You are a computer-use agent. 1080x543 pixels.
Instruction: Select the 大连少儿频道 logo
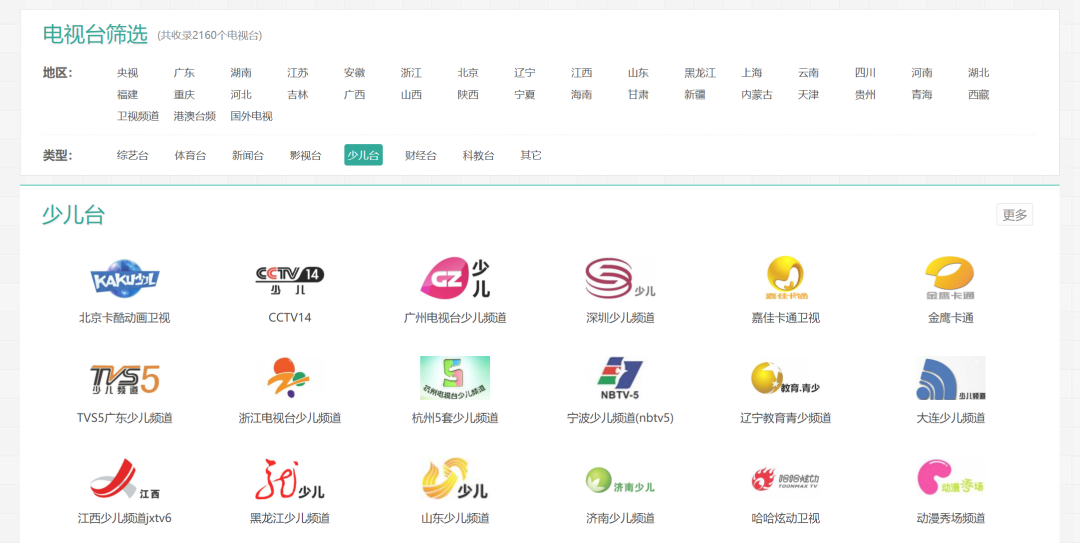[x=951, y=378]
